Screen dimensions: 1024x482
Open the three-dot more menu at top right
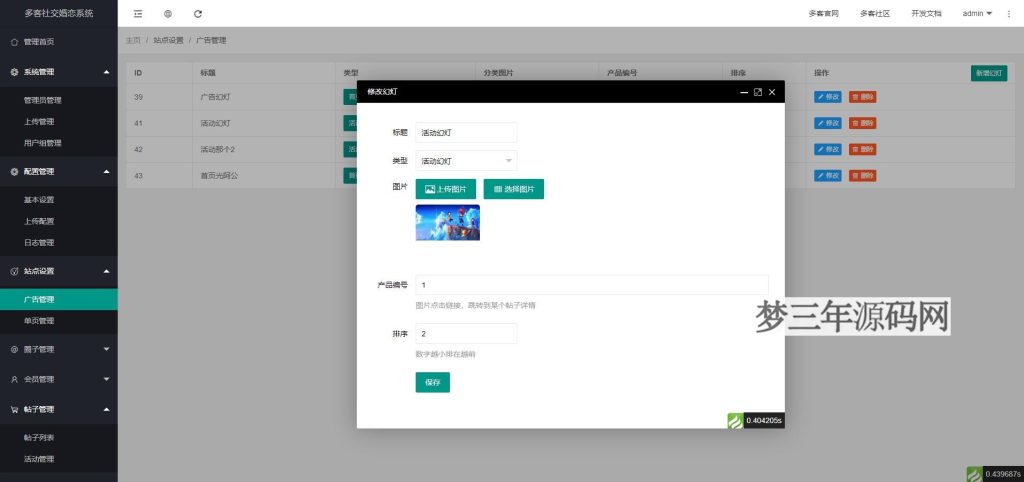pyautogui.click(x=1009, y=14)
